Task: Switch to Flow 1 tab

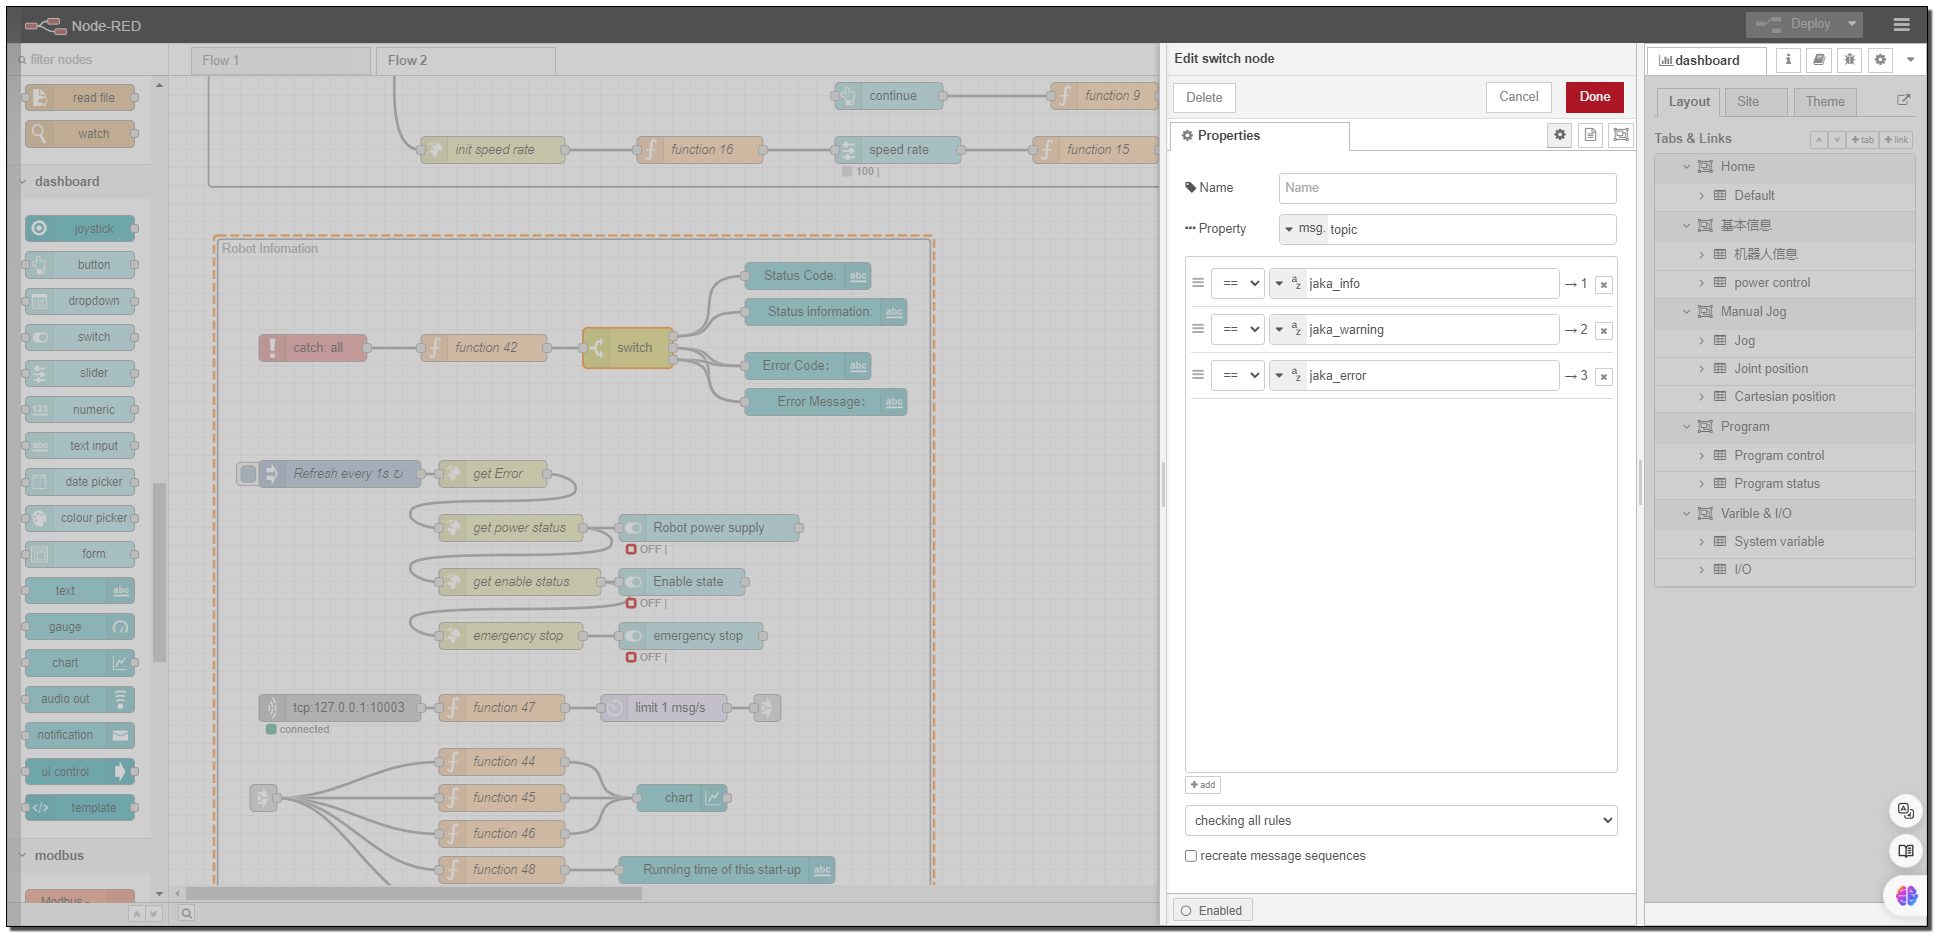Action: 280,61
